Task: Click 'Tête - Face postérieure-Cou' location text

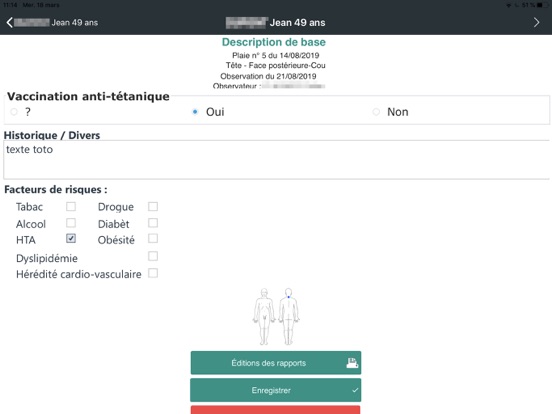Action: pyautogui.click(x=276, y=65)
